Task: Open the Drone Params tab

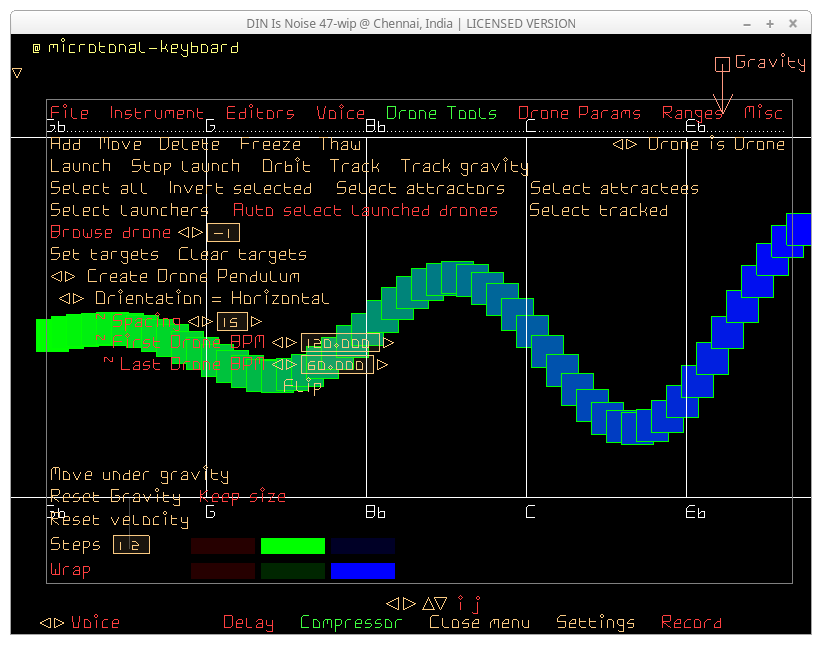Action: coord(579,113)
